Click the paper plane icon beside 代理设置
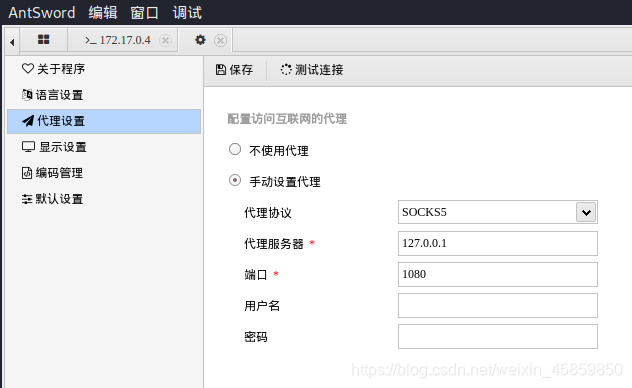This screenshot has height=388, width=632. point(28,121)
